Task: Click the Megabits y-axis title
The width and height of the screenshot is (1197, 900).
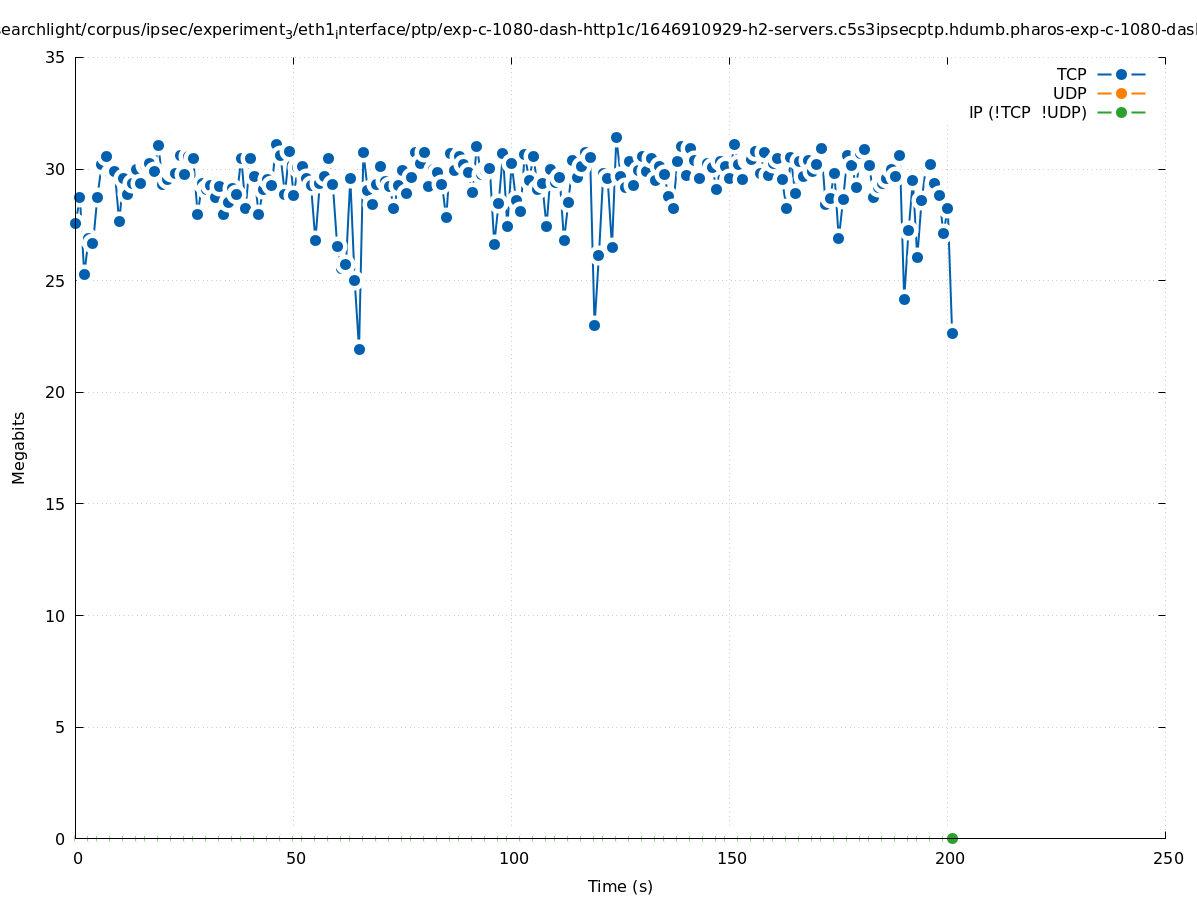Action: (19, 447)
